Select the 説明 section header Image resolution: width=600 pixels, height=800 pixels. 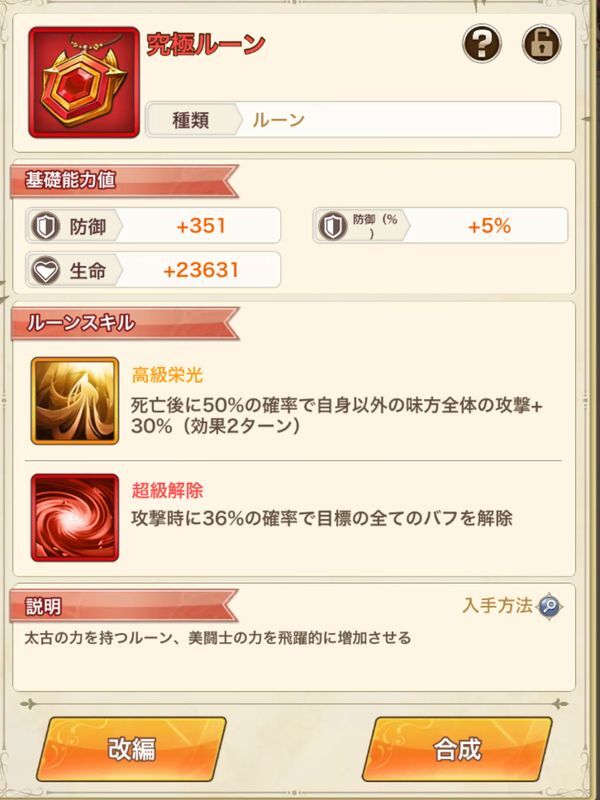coord(123,606)
